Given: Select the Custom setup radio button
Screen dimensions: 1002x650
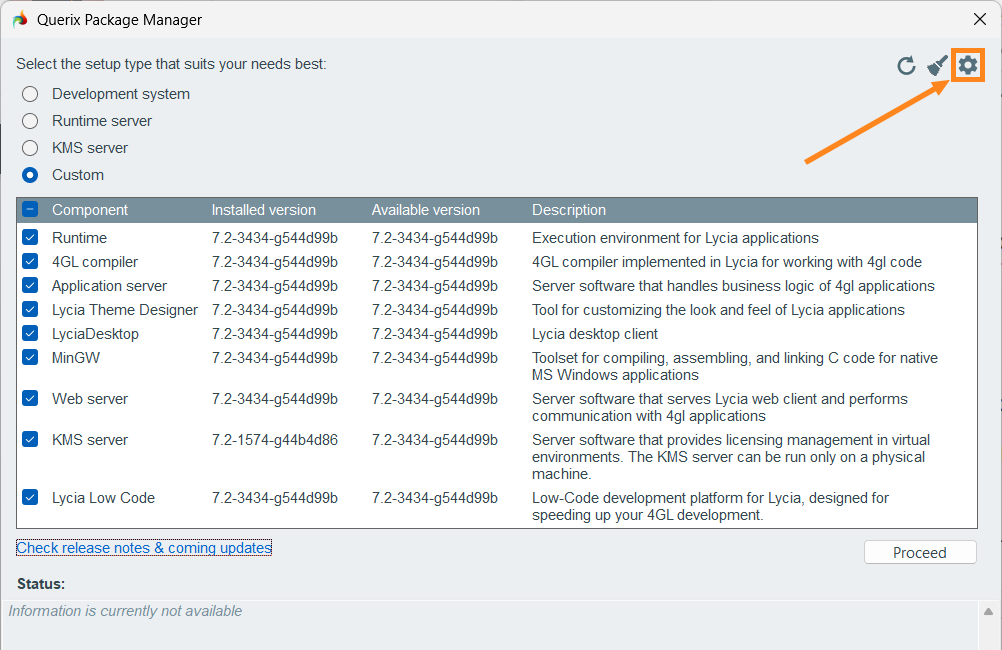Looking at the screenshot, I should [x=31, y=175].
